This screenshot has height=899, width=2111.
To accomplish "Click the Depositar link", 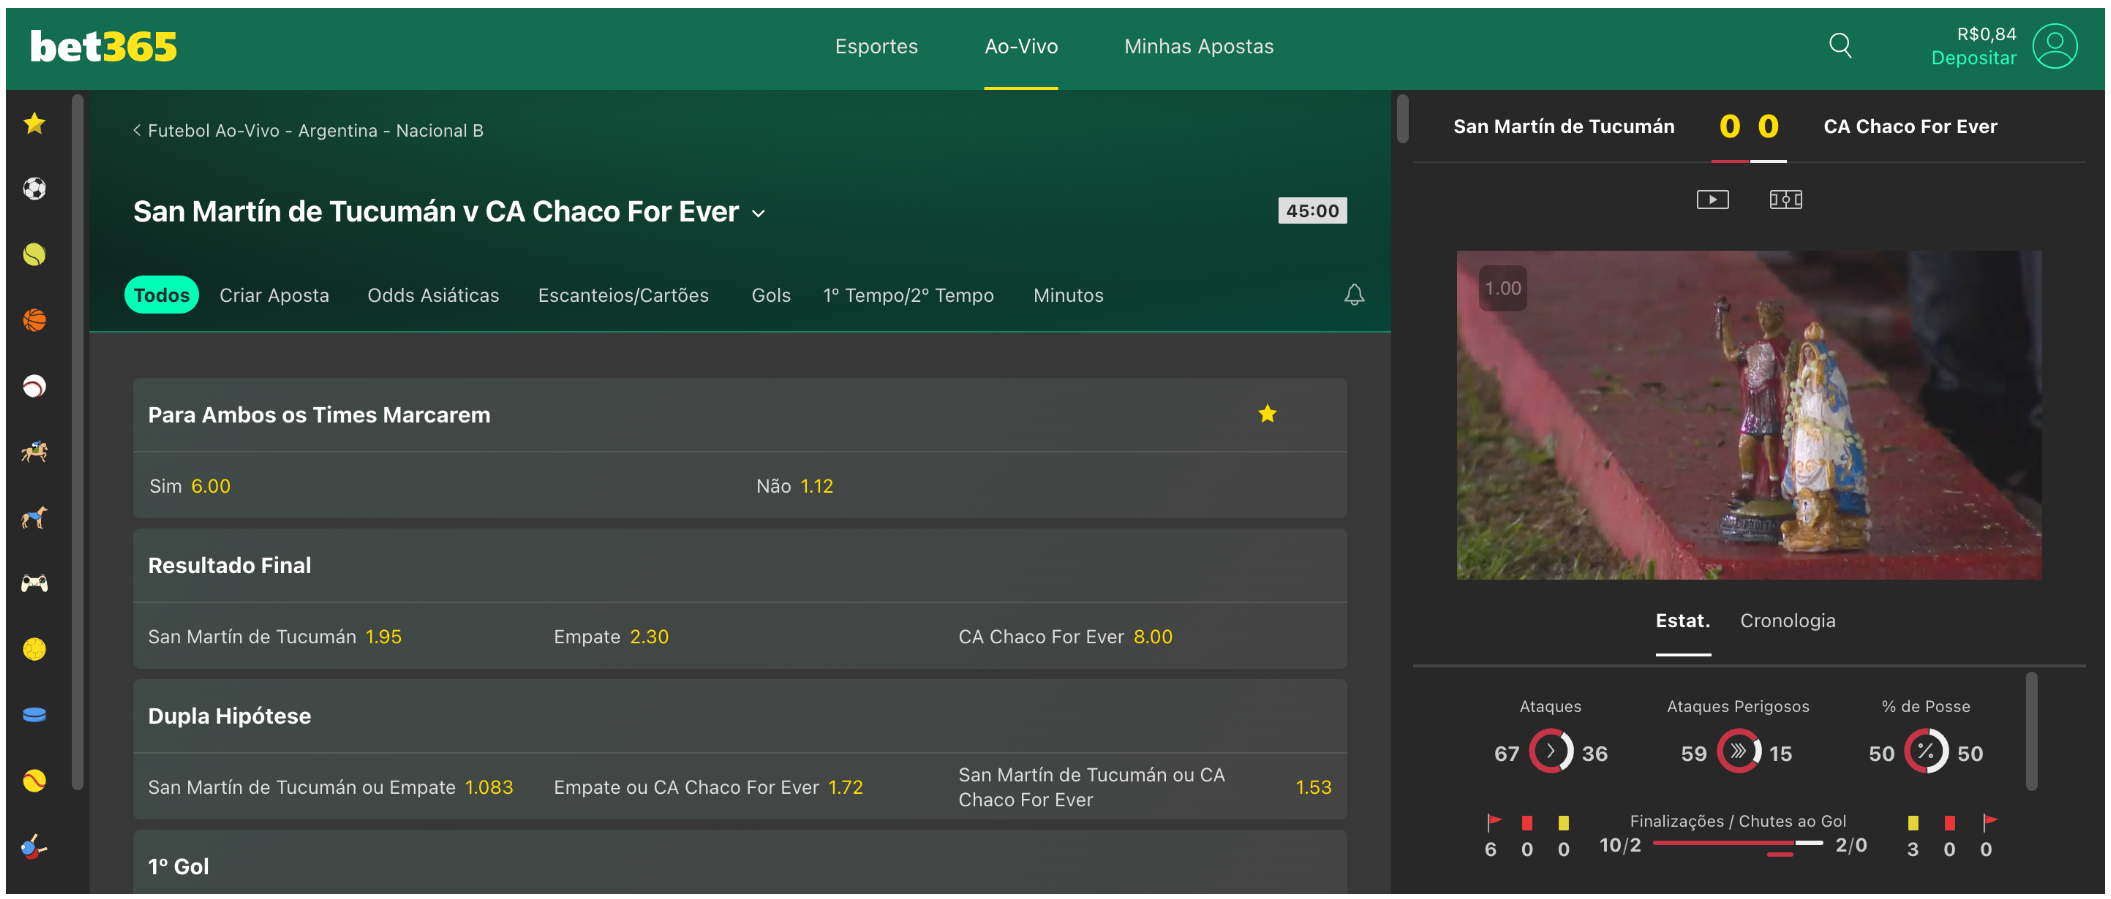I will [x=1973, y=58].
